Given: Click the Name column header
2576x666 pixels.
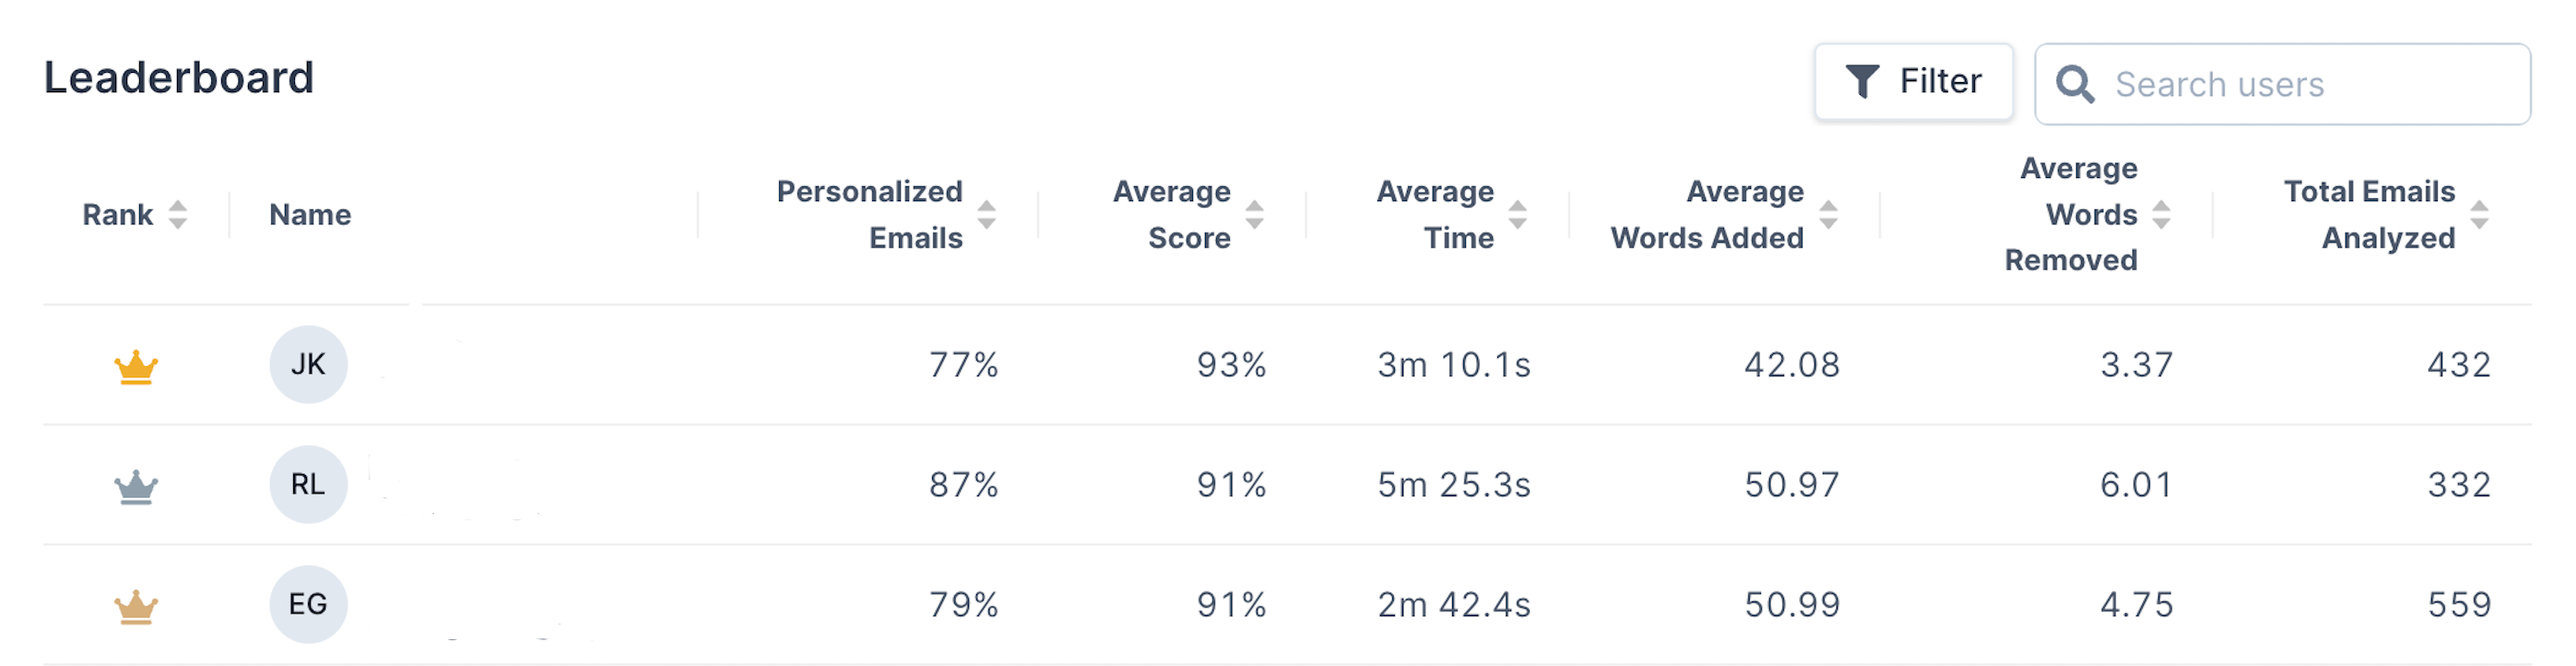Looking at the screenshot, I should click(310, 214).
